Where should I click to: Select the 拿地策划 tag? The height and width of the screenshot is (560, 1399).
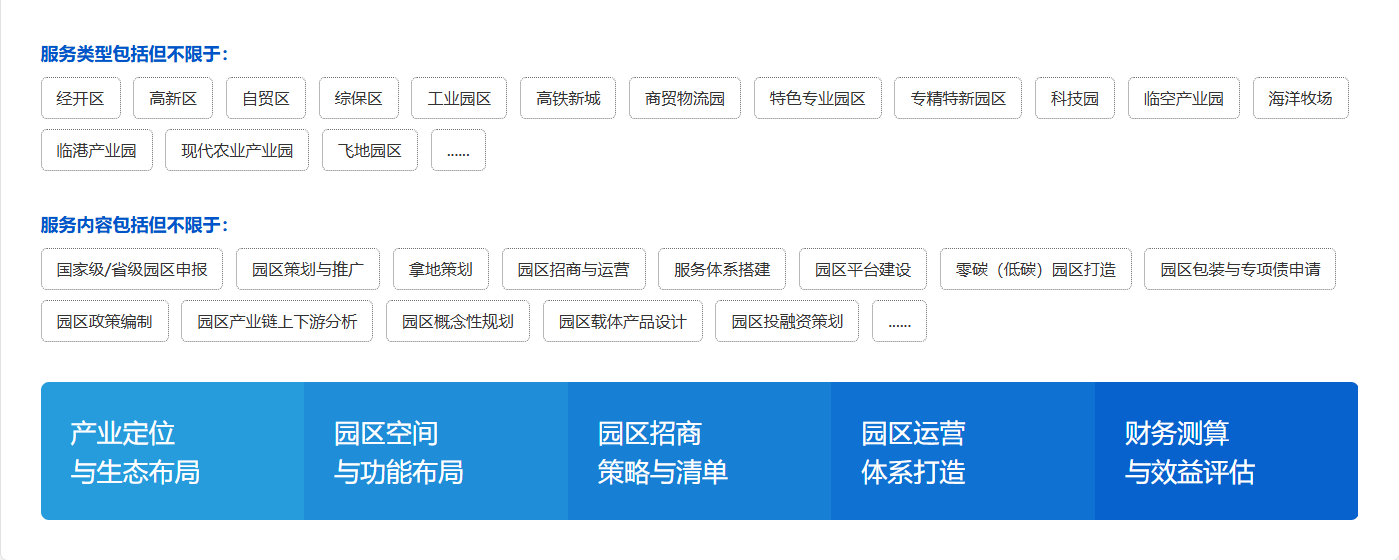tap(441, 269)
